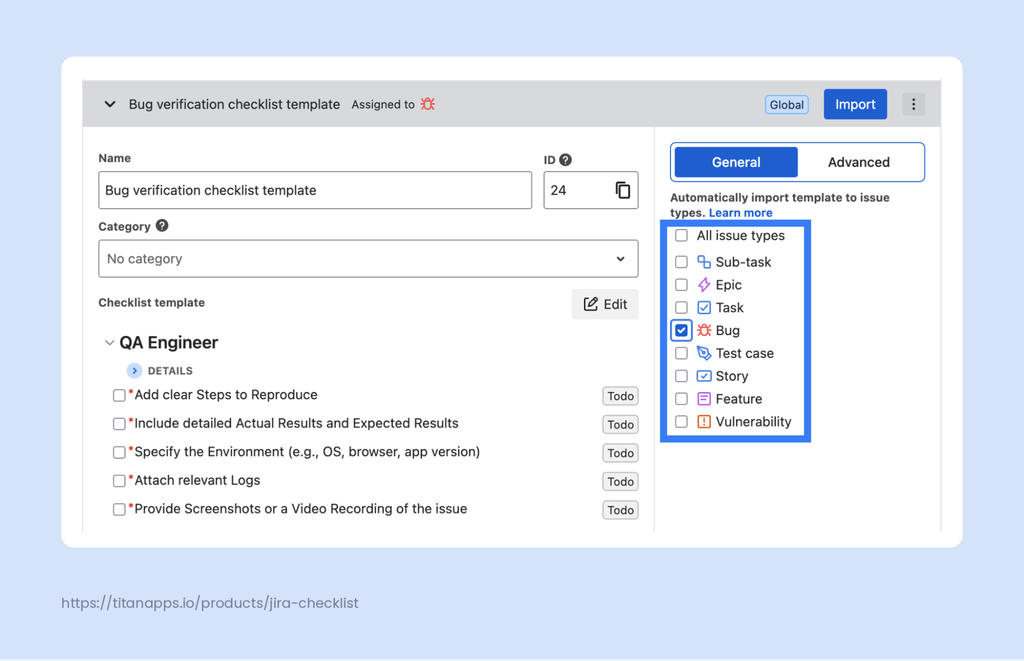Viewport: 1024px width, 661px height.
Task: Click the red Bug icon in issue types list
Action: [x=703, y=330]
